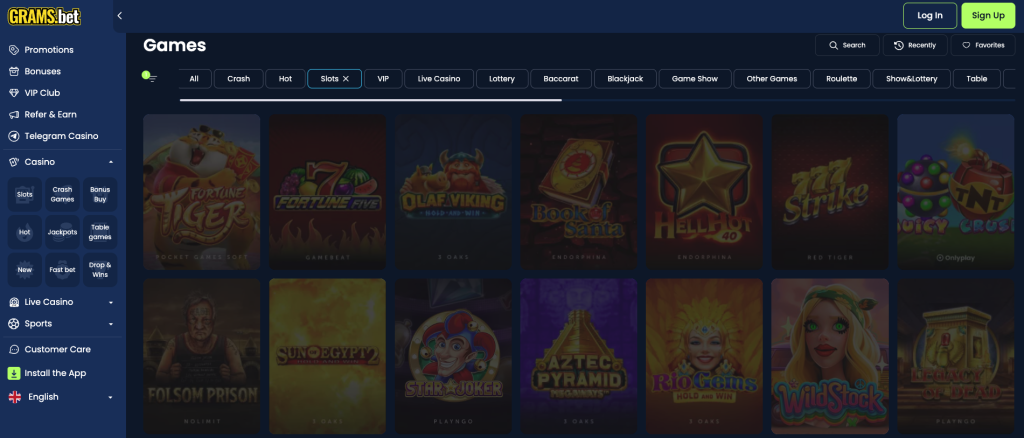Select the Blackjack category tab
This screenshot has width=1024, height=438.
(625, 78)
